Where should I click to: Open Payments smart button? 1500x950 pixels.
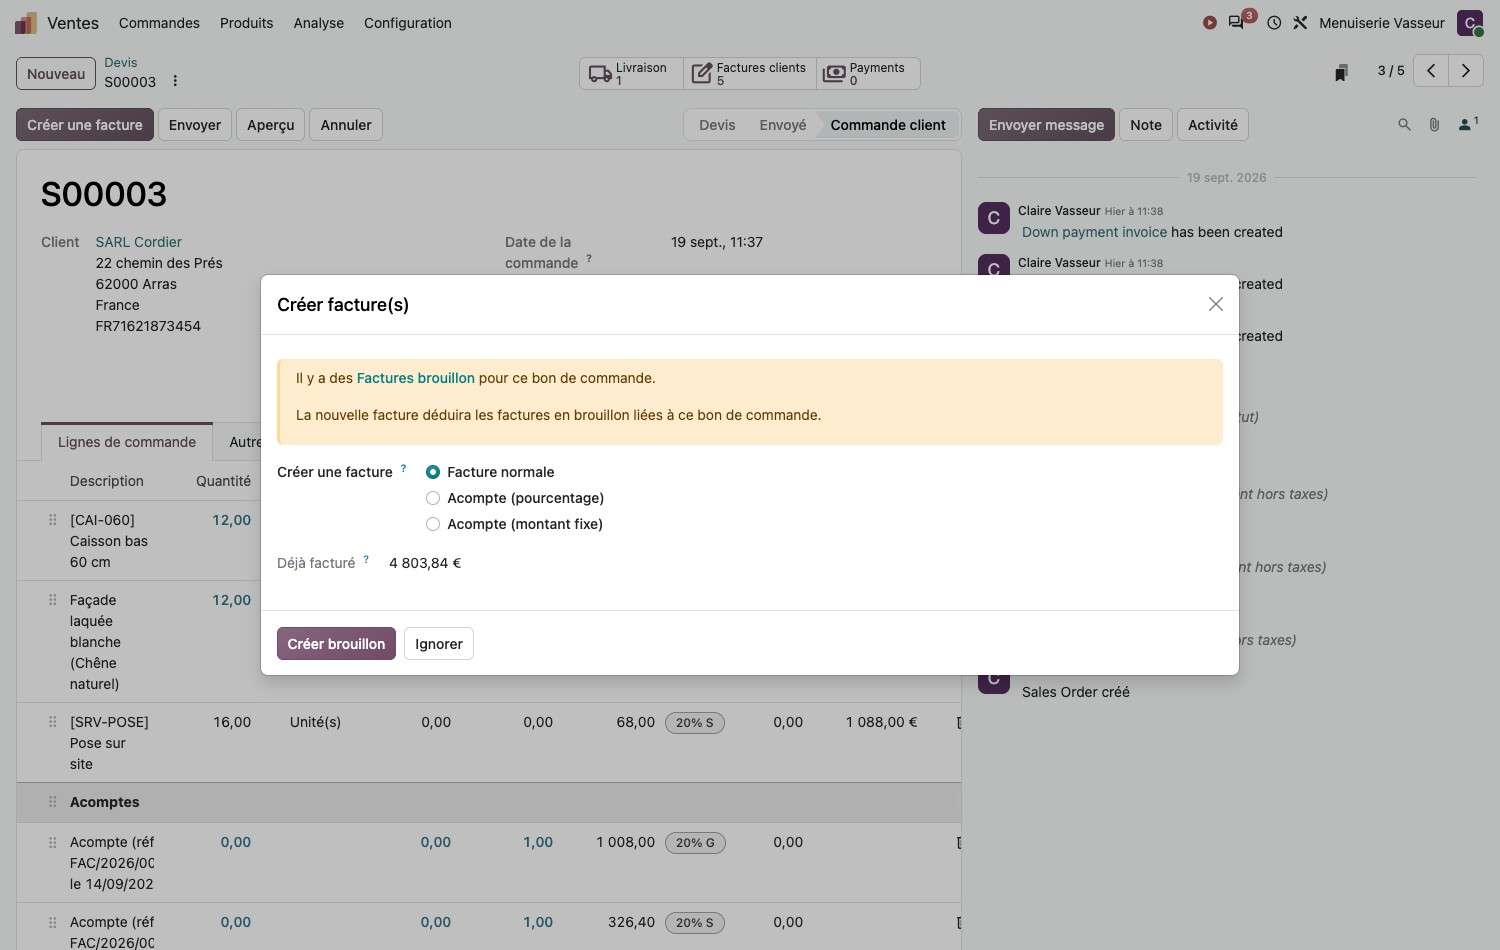coord(868,74)
